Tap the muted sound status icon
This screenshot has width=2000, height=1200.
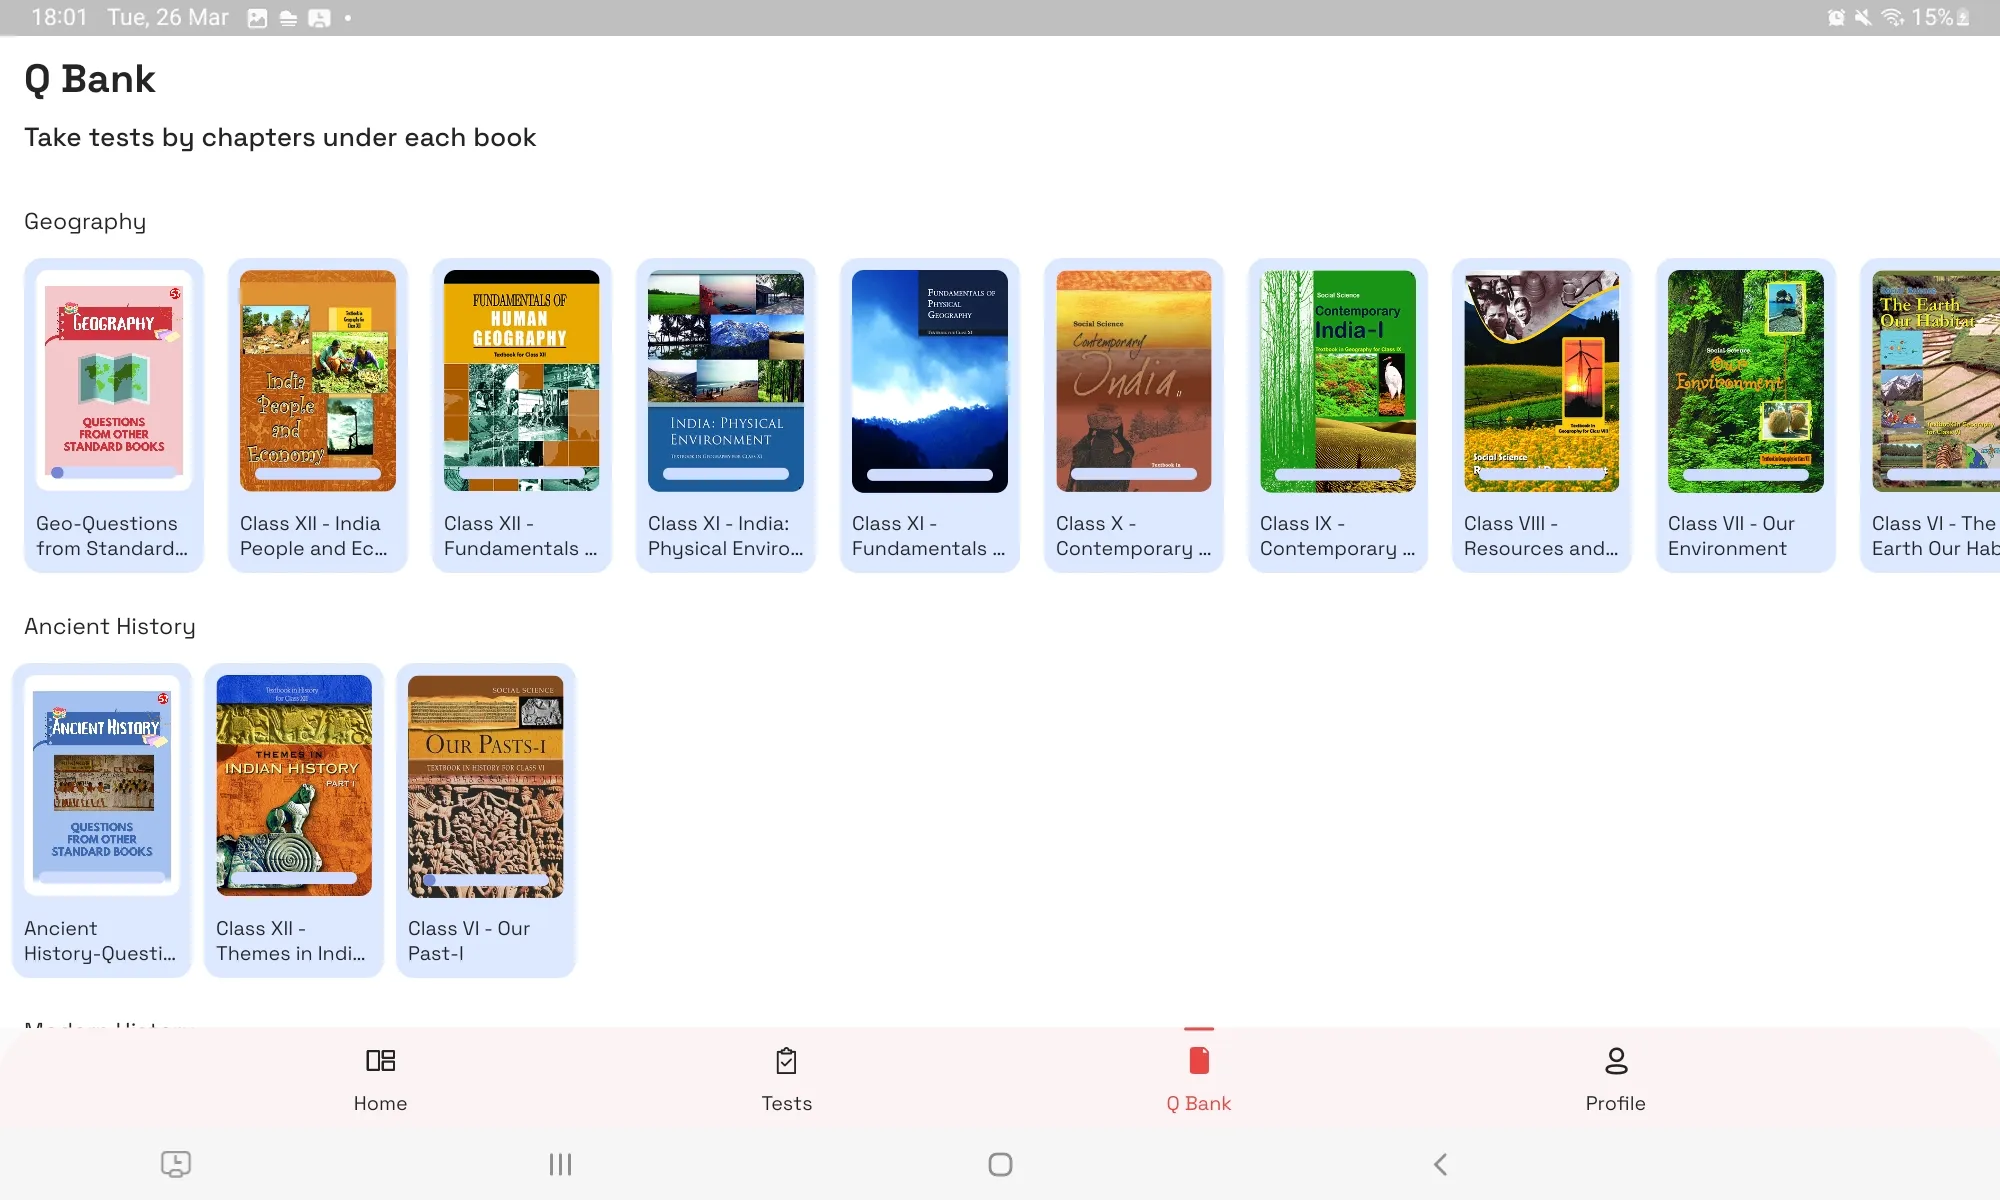1863,18
